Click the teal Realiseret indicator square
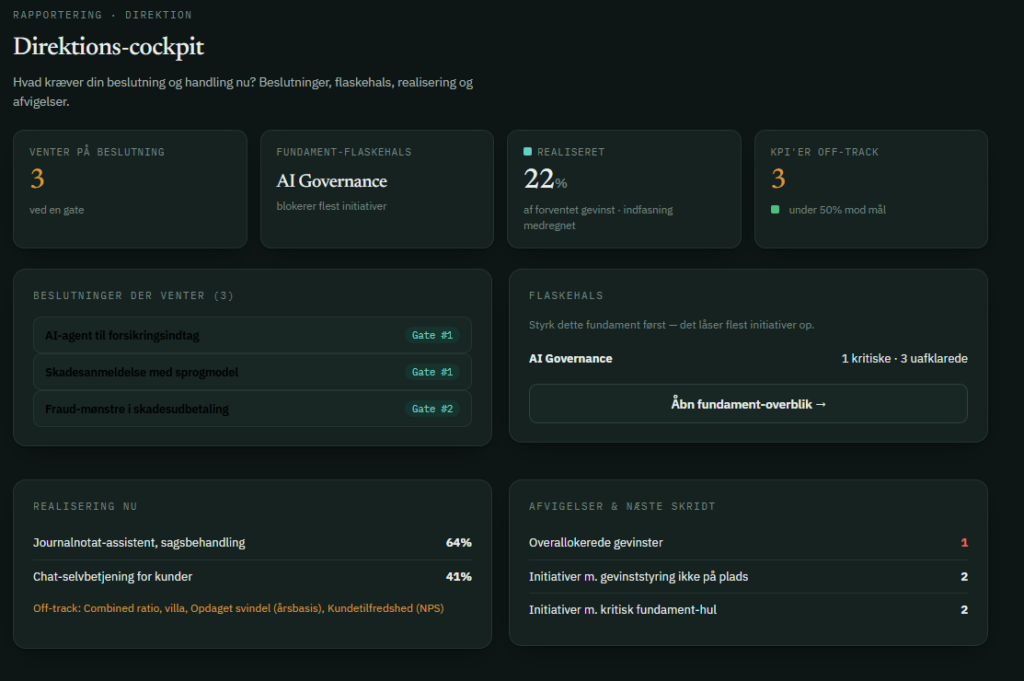This screenshot has height=681, width=1024. [528, 151]
